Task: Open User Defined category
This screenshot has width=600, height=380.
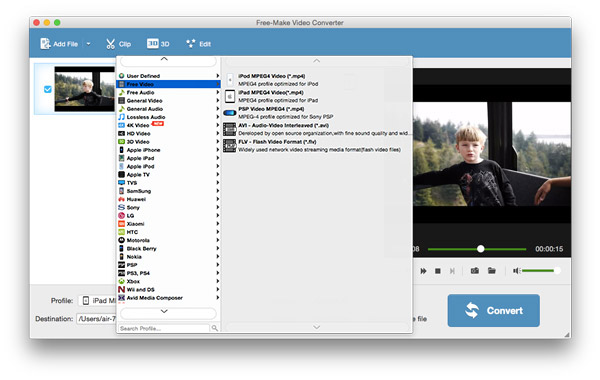Action: coord(168,76)
